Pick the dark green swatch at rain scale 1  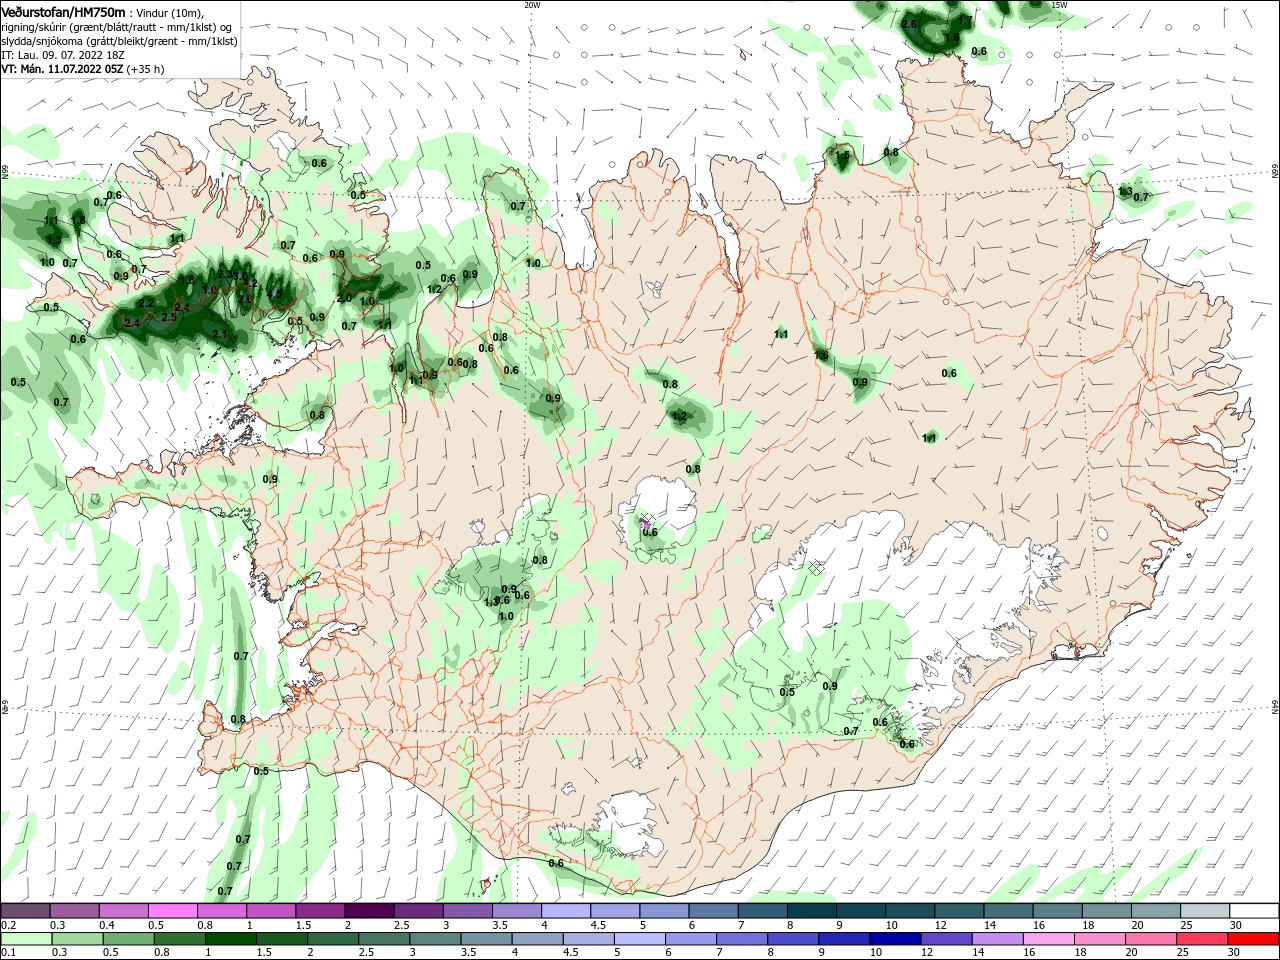coord(232,939)
